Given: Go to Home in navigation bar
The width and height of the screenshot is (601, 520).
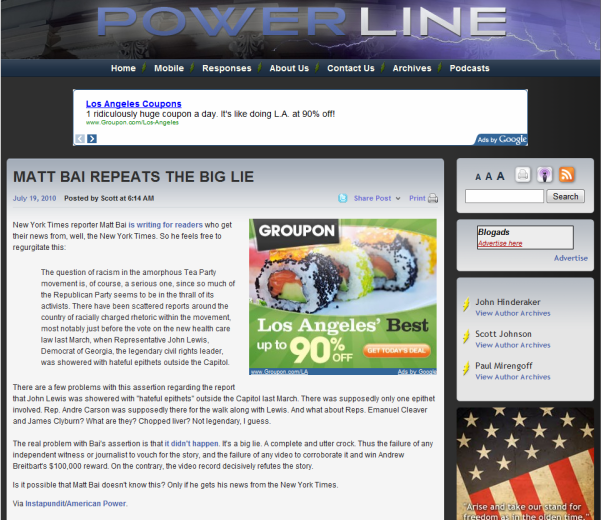Looking at the screenshot, I should (123, 68).
